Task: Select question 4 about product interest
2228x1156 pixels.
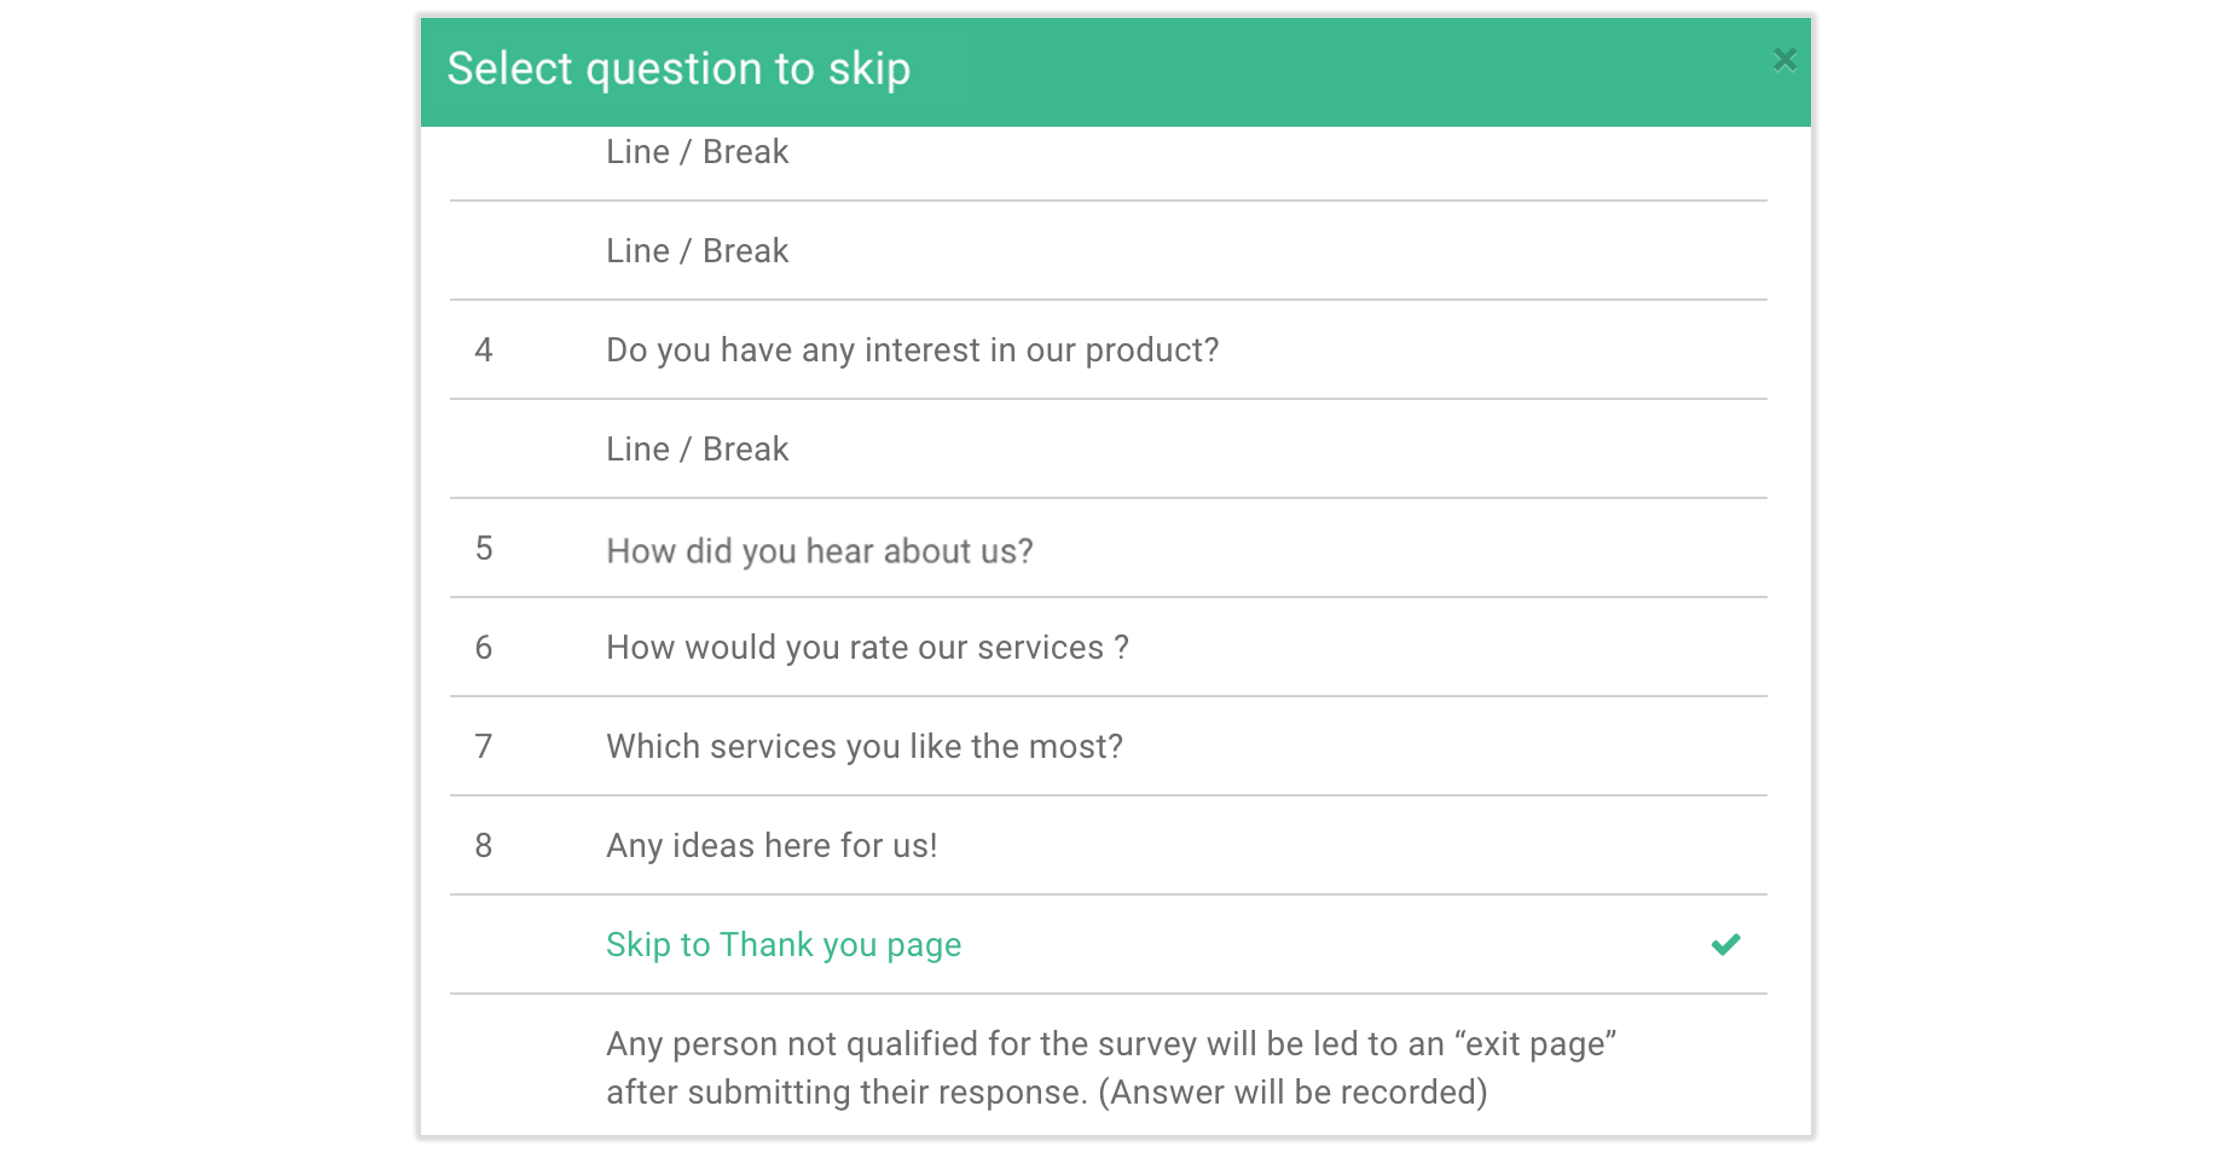Action: tap(912, 350)
